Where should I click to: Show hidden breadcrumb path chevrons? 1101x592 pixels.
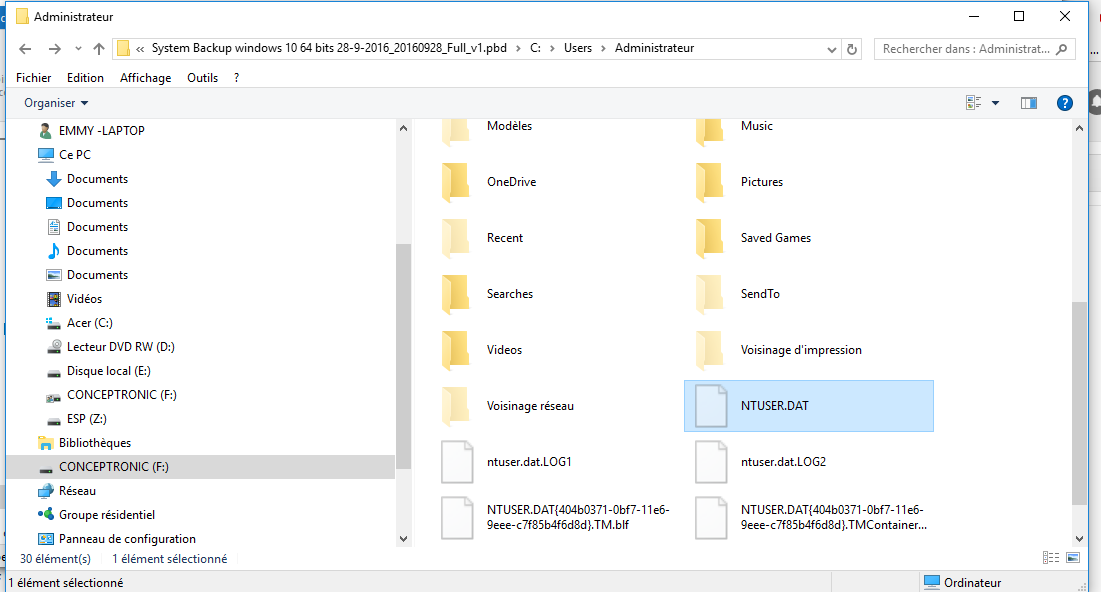140,48
